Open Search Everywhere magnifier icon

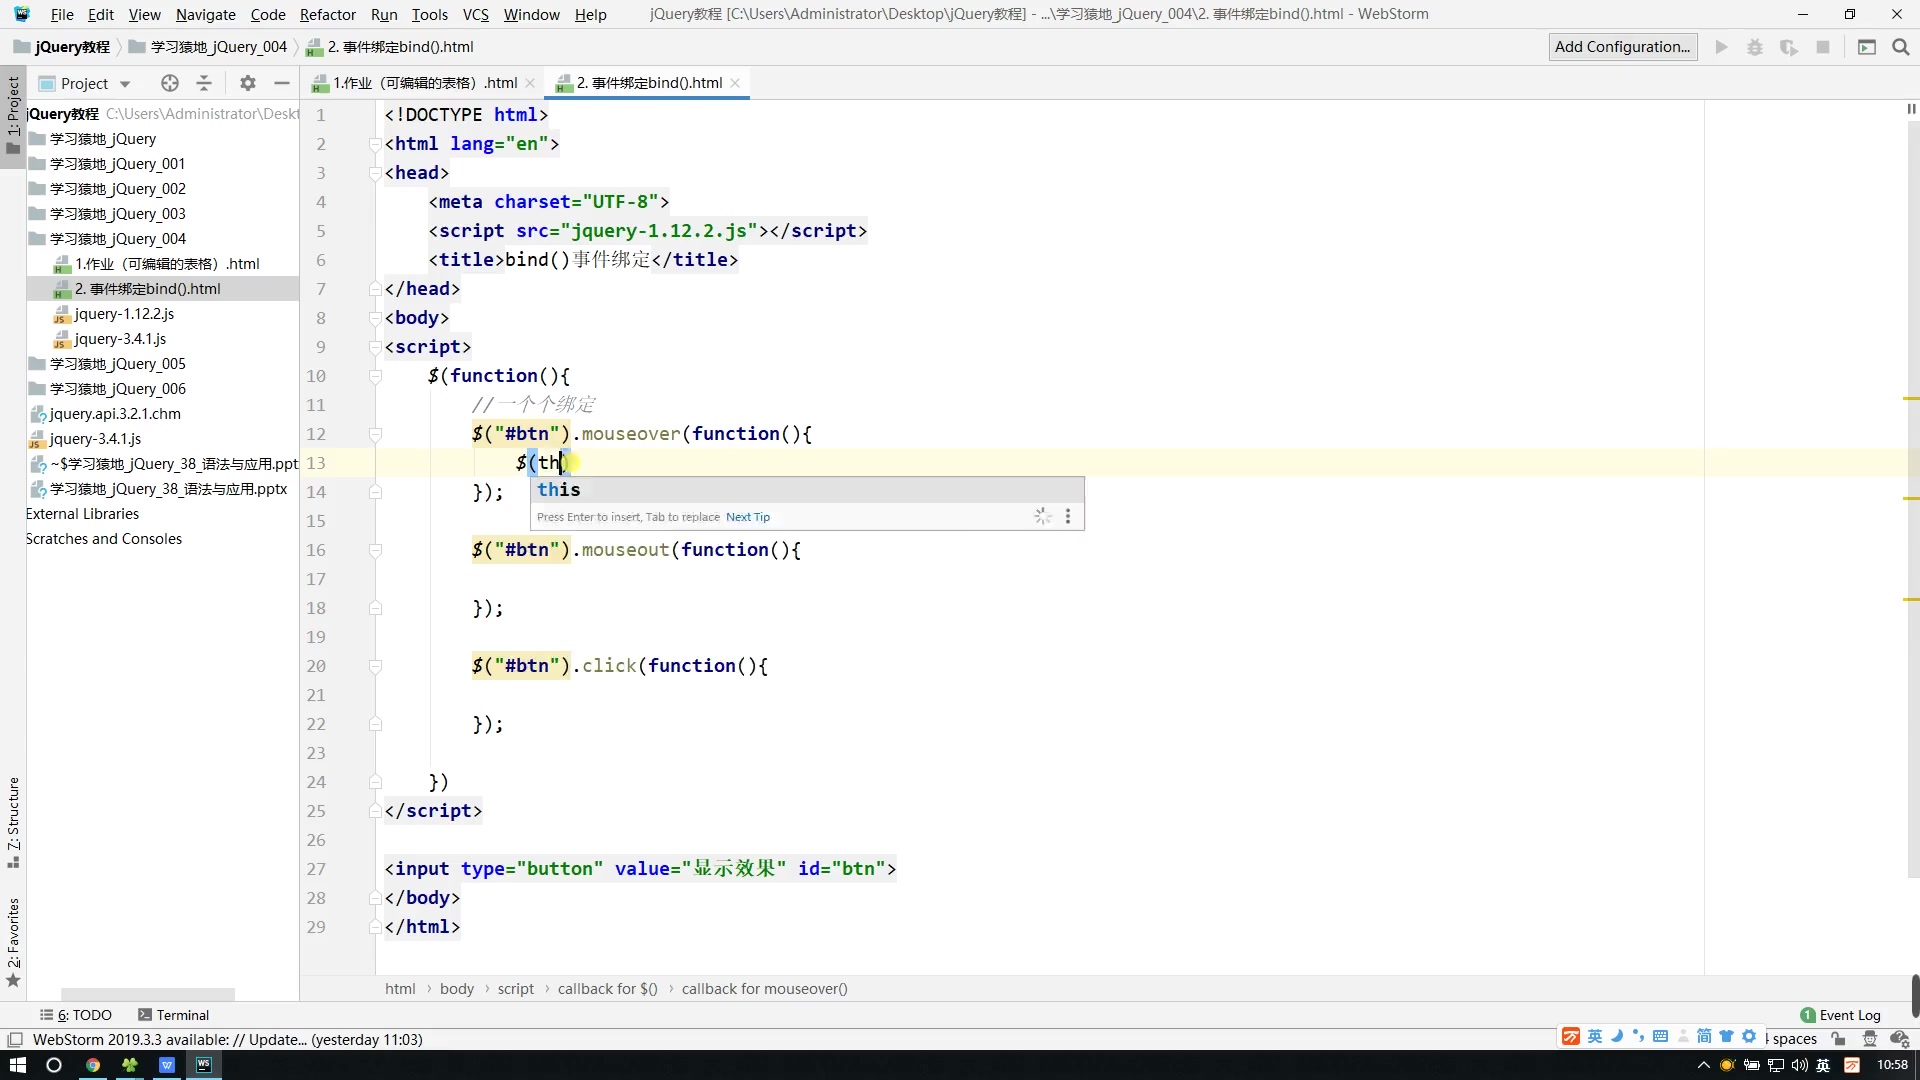click(1901, 47)
